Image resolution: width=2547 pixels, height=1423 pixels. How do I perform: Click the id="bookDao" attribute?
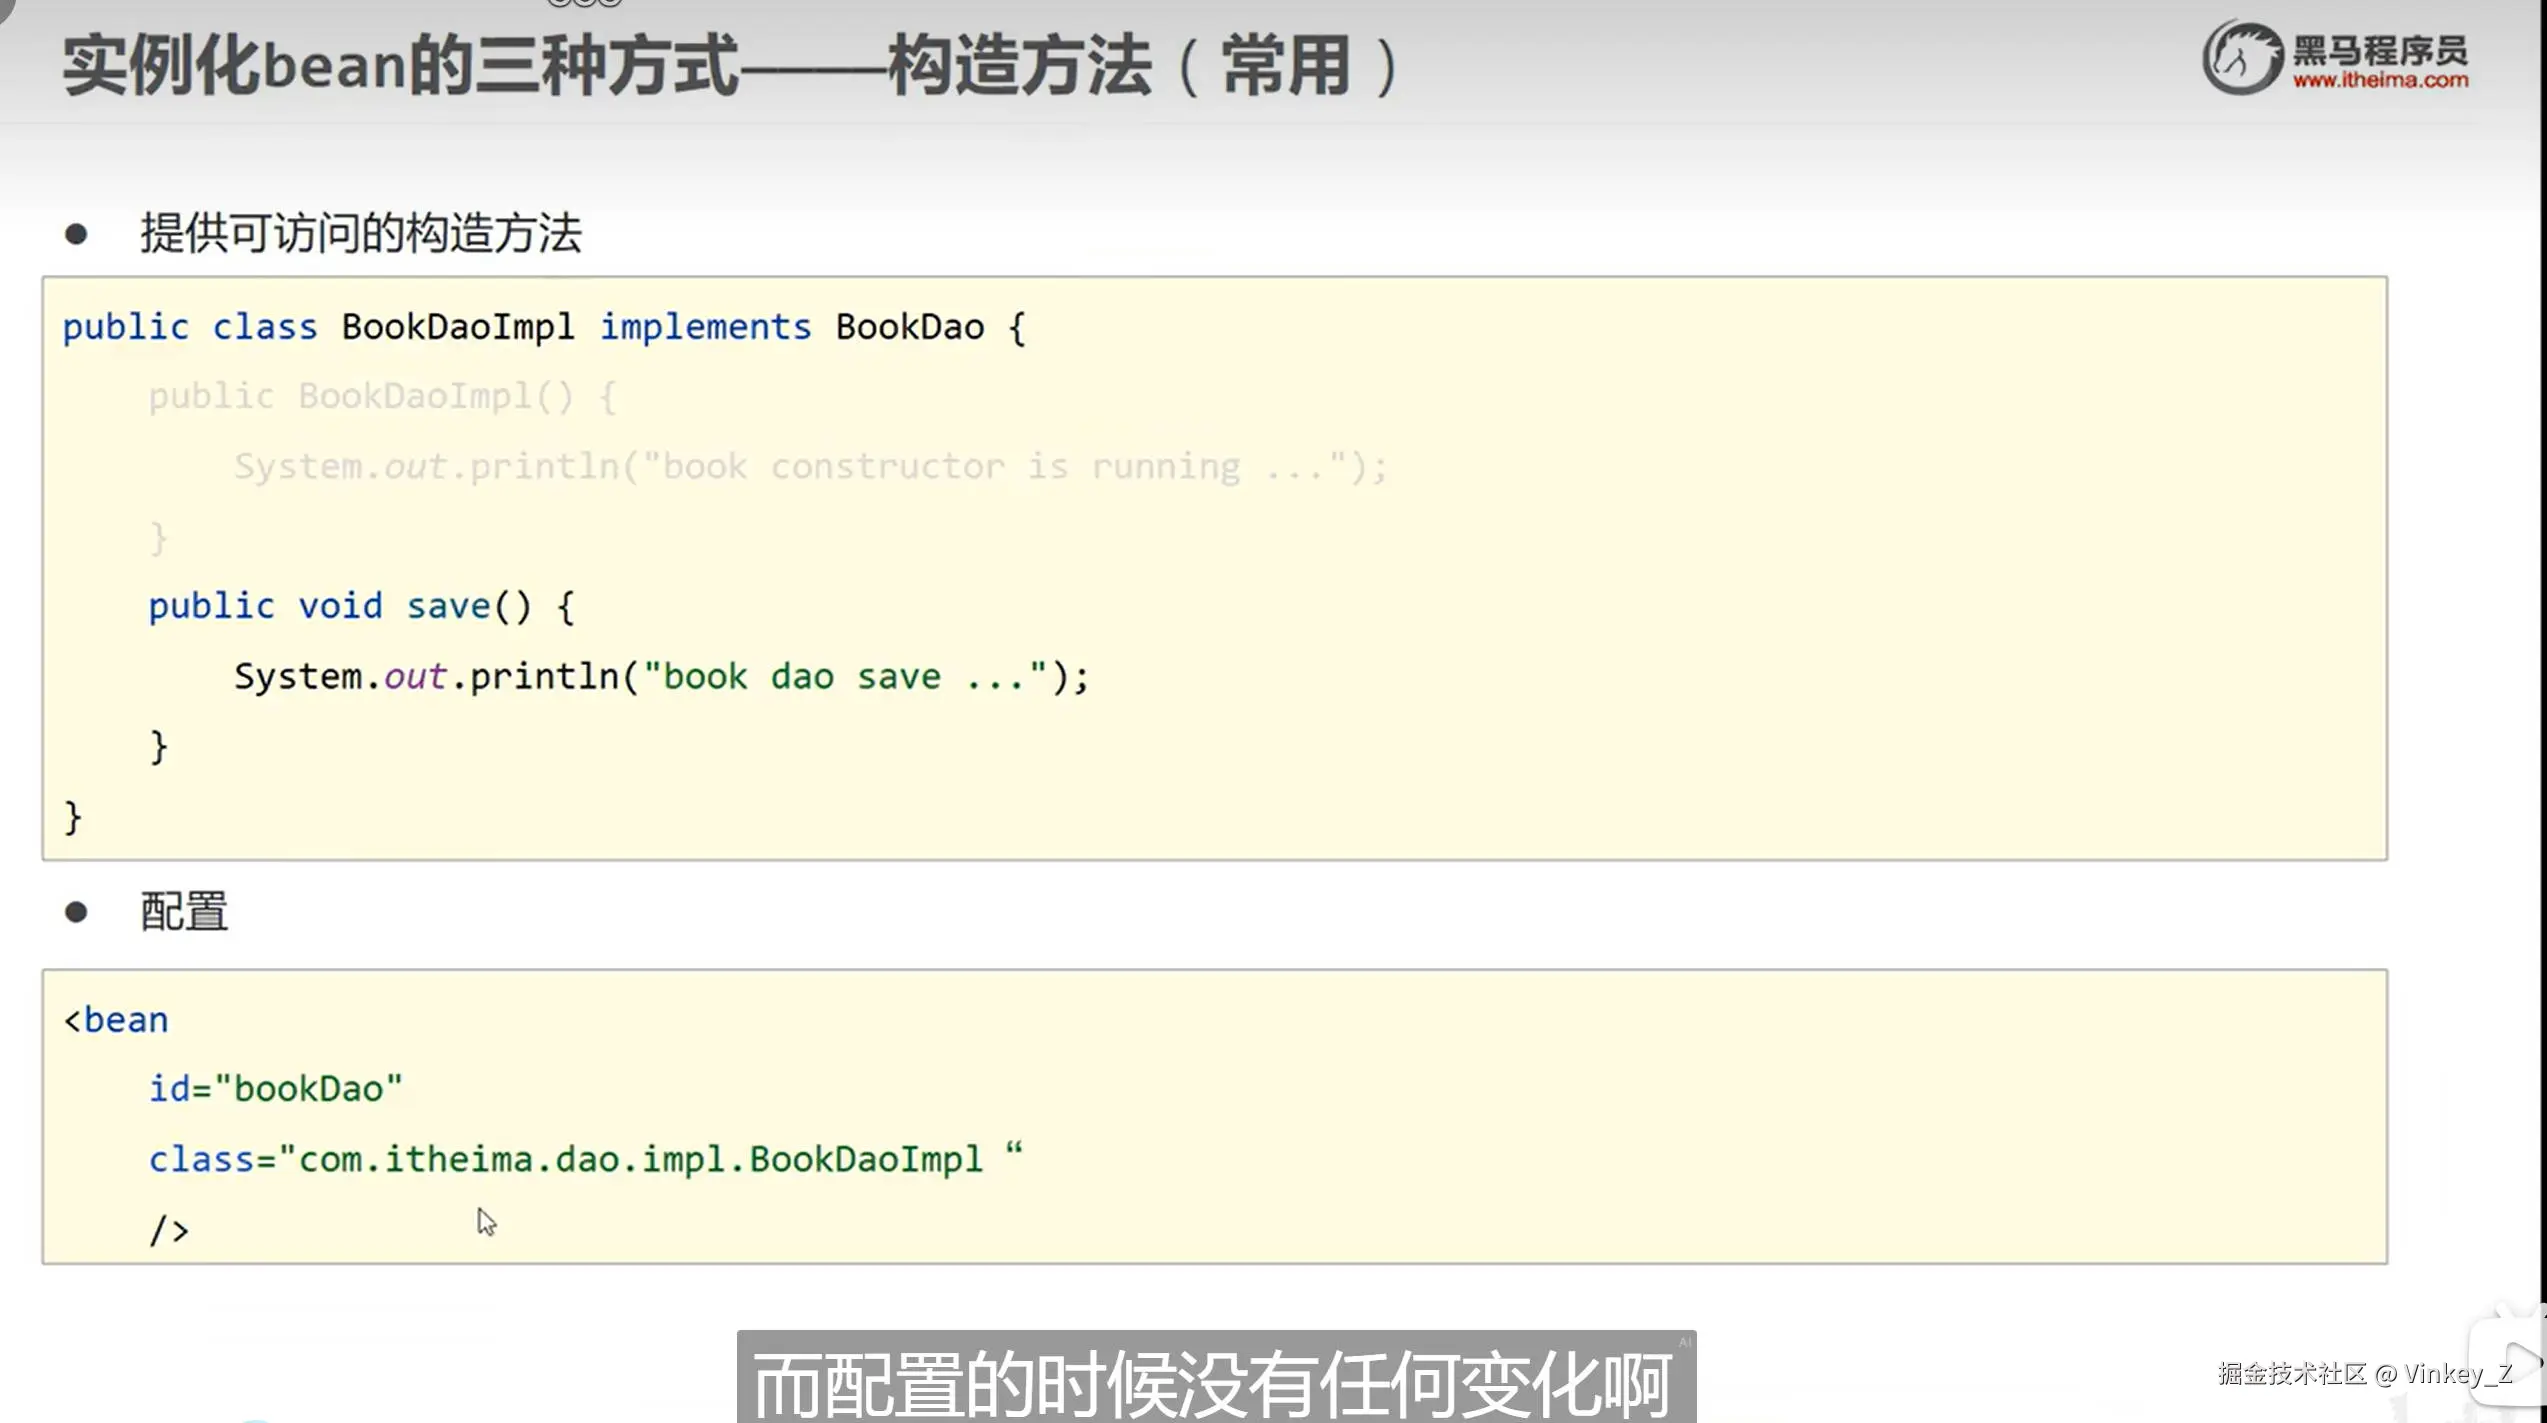click(276, 1089)
